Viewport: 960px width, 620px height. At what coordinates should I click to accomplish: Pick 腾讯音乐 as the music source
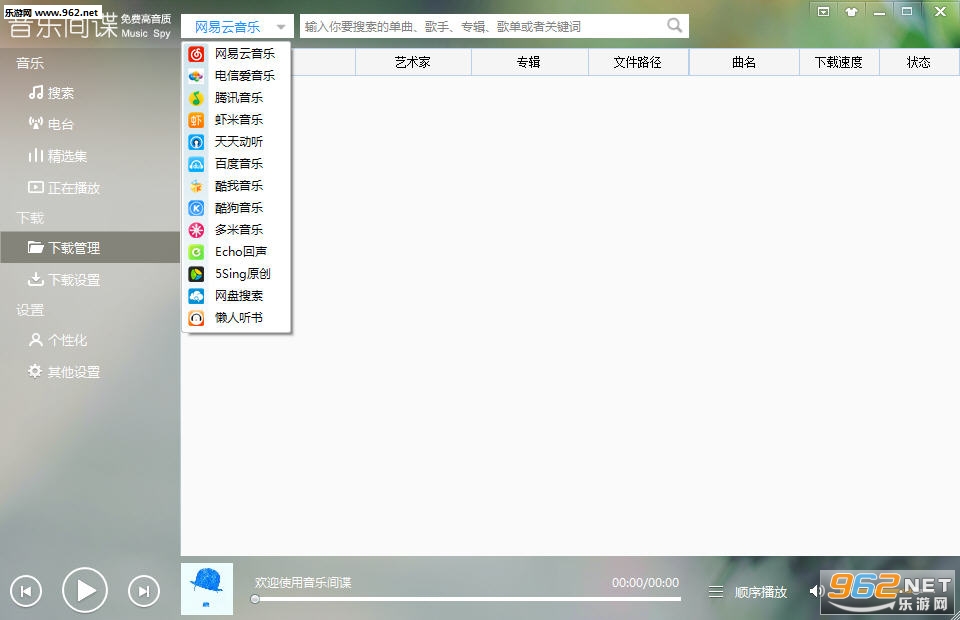pos(236,98)
